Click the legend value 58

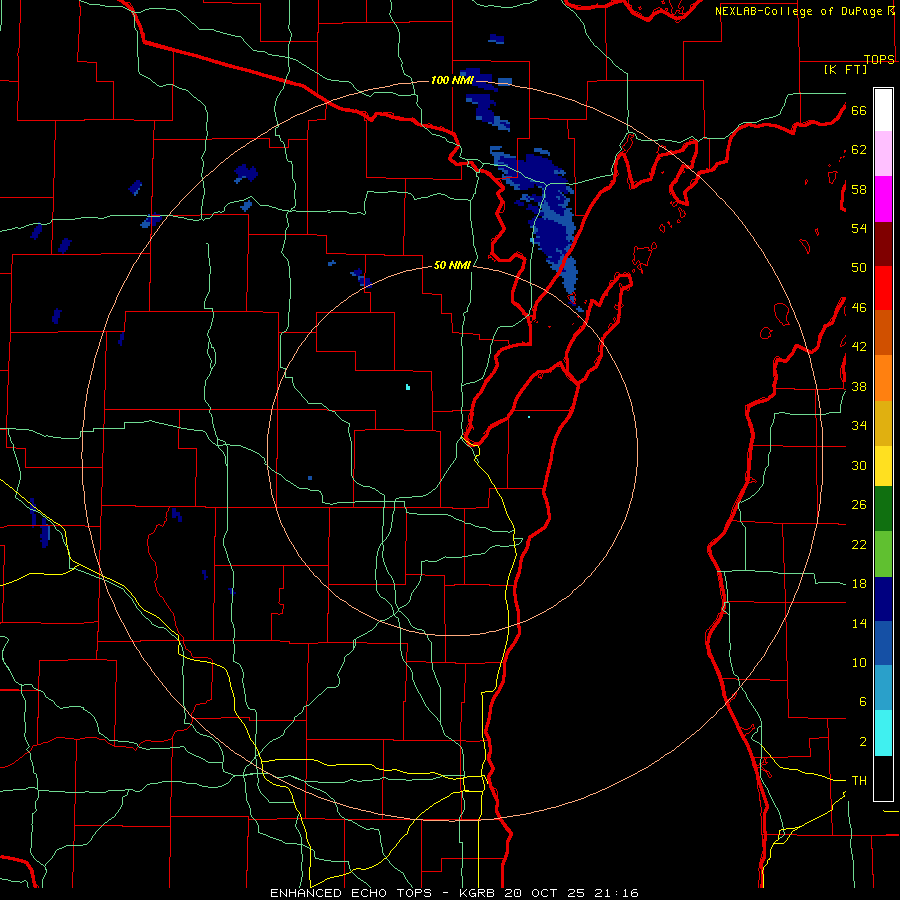pos(859,189)
